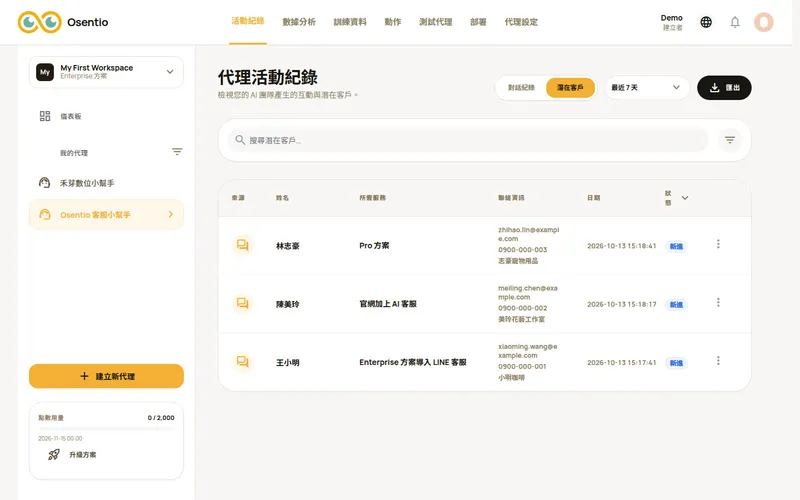800x500 pixels.
Task: Click the Pro 方案 service cell
Action: pyautogui.click(x=374, y=245)
